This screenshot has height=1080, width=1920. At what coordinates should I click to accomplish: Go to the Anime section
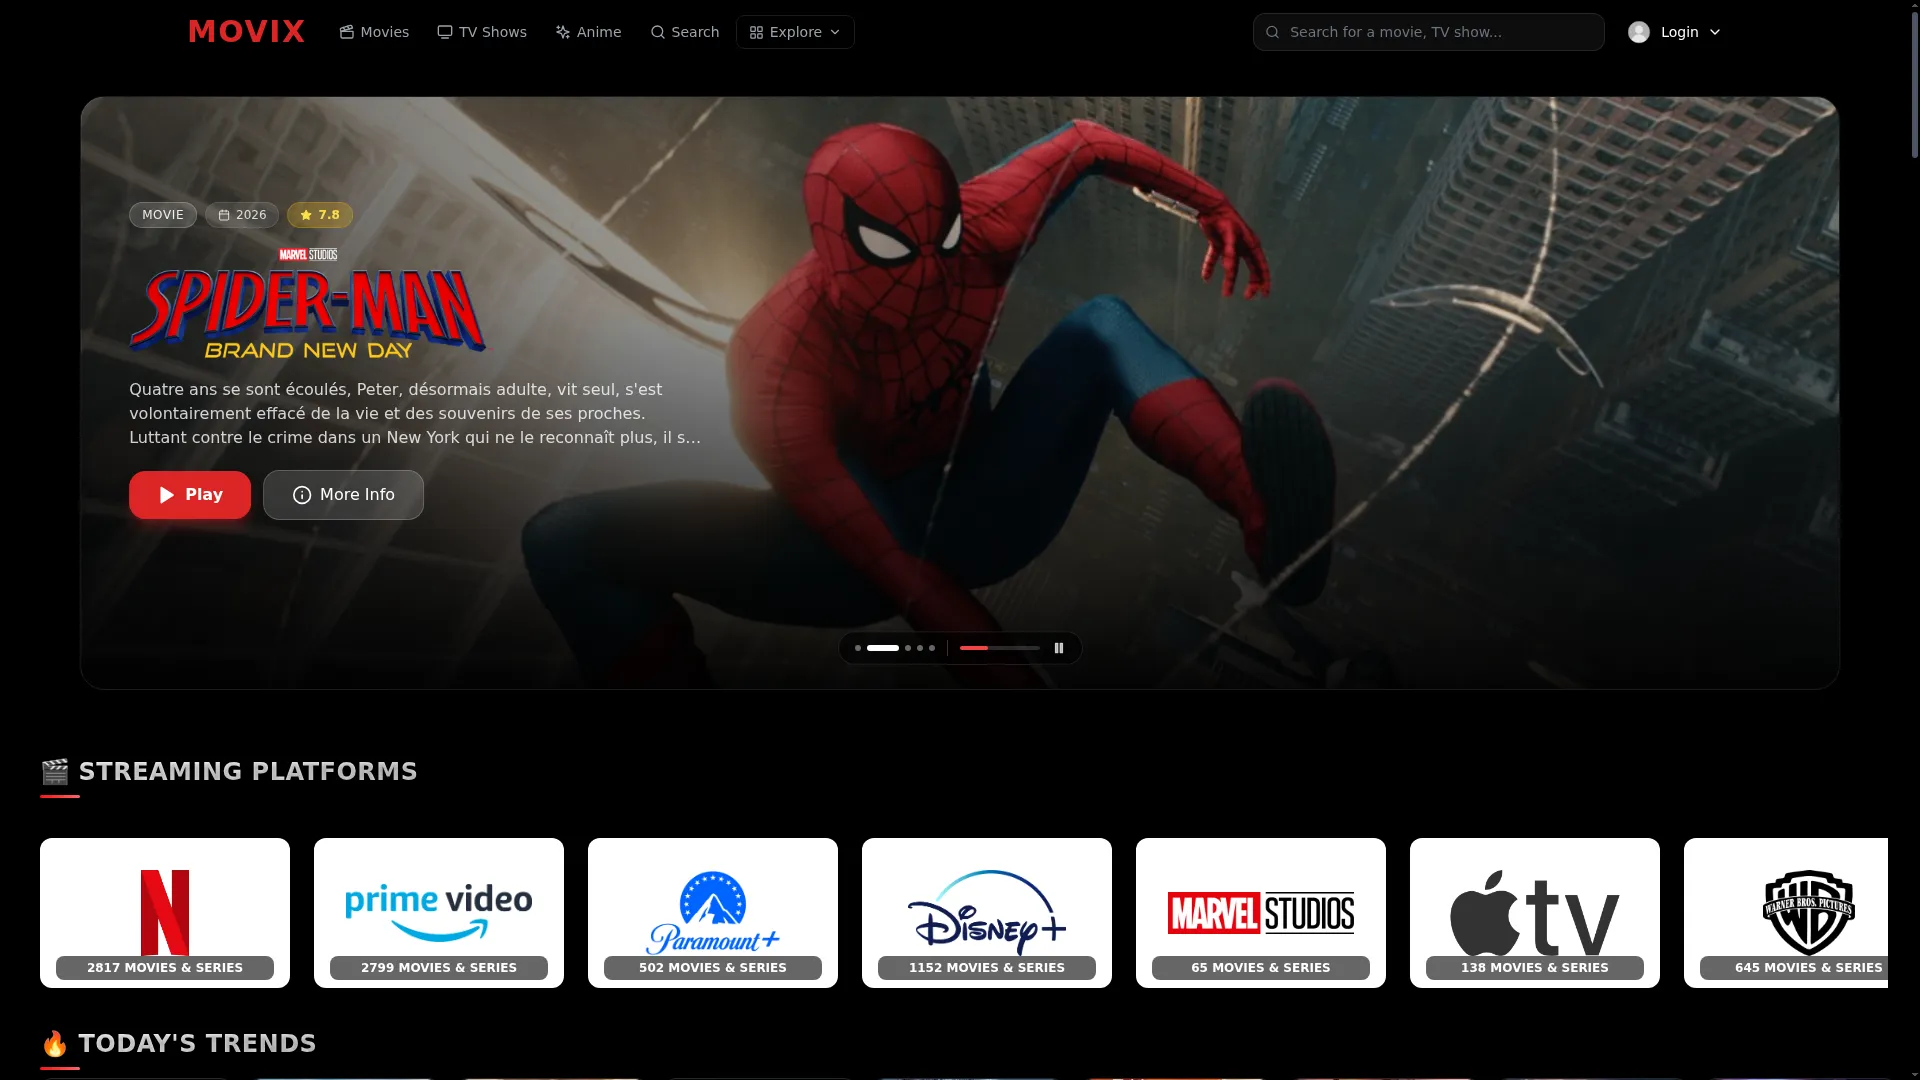coord(588,32)
